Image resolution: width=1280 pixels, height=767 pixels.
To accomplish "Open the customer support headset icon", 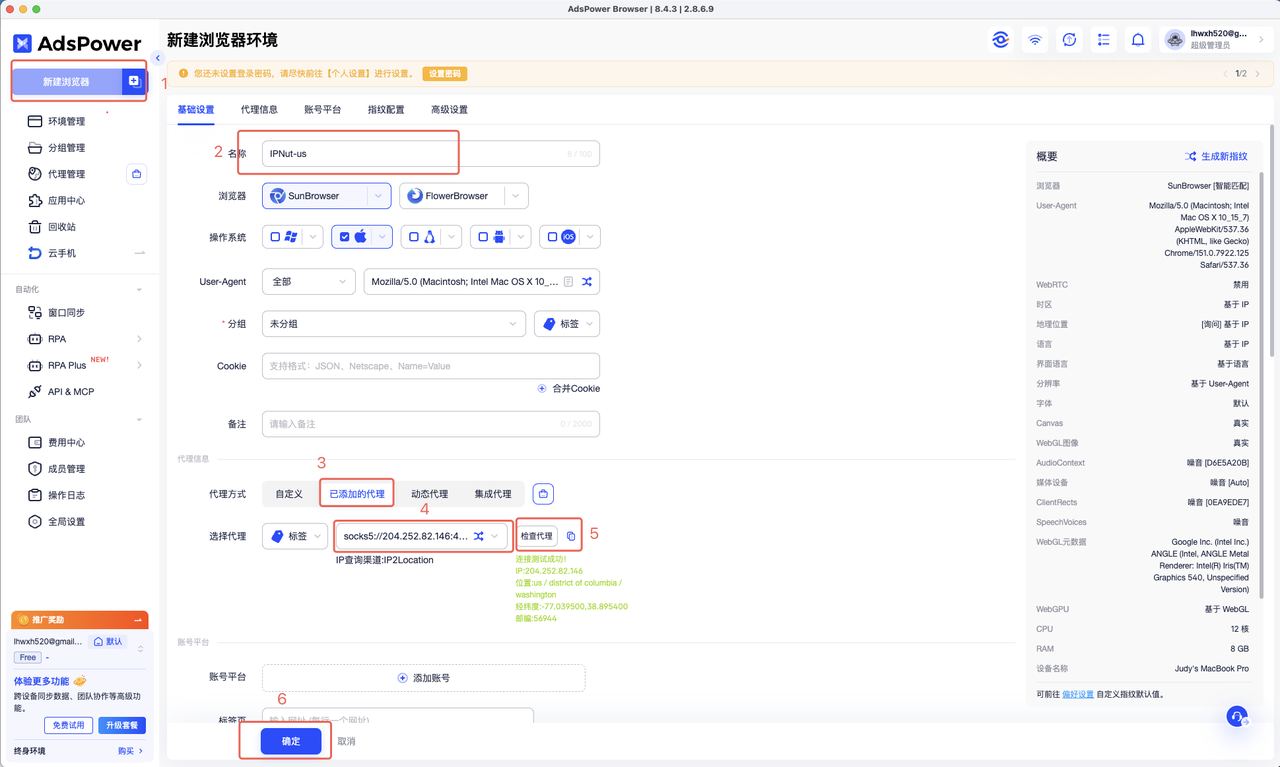I will pos(1237,716).
